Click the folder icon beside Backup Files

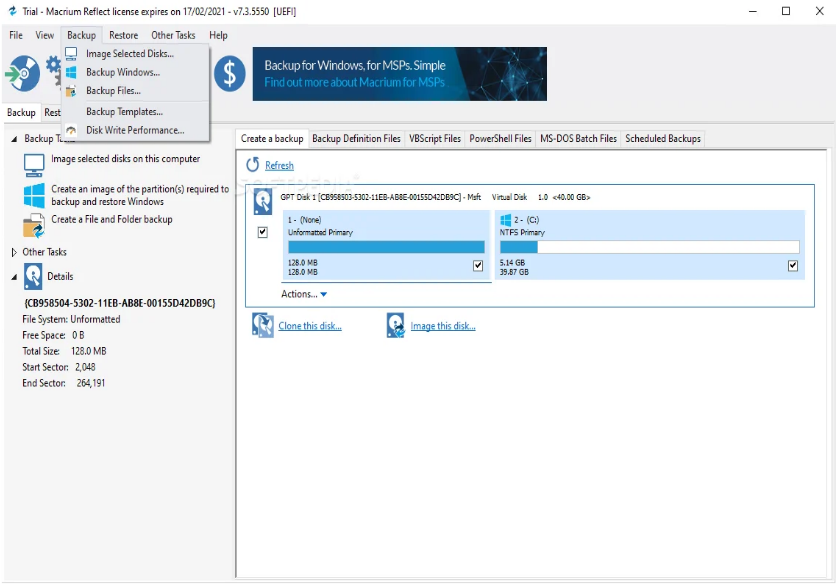tap(71, 91)
